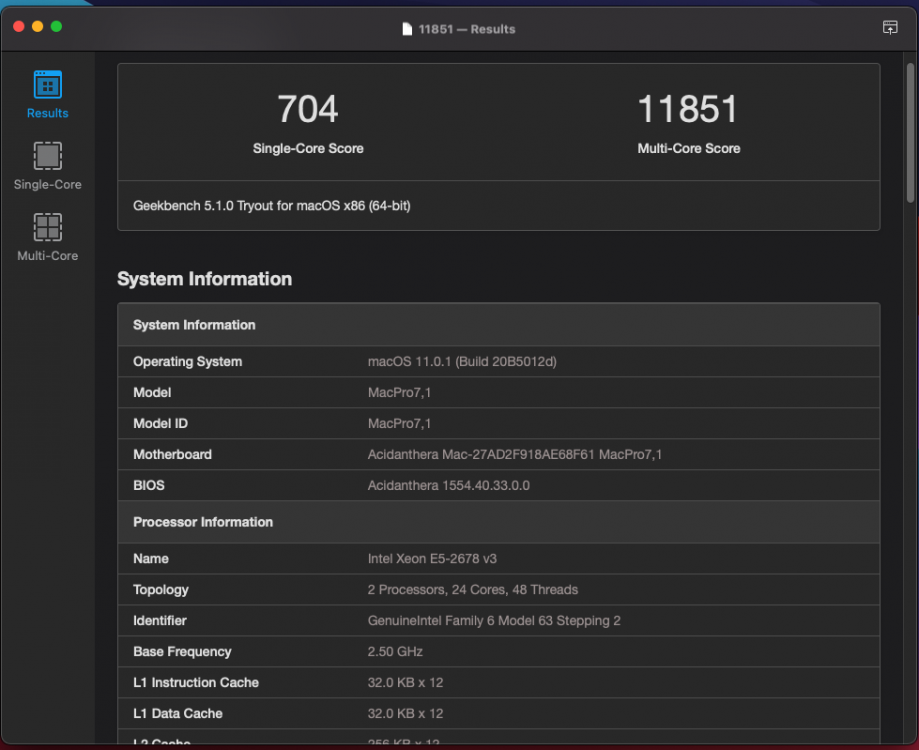
Task: Click the 11851 — Results window title
Action: [x=467, y=29]
